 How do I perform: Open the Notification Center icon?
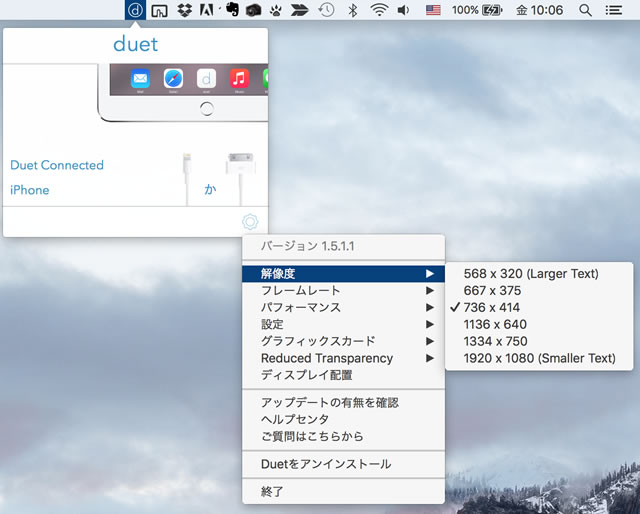click(613, 10)
